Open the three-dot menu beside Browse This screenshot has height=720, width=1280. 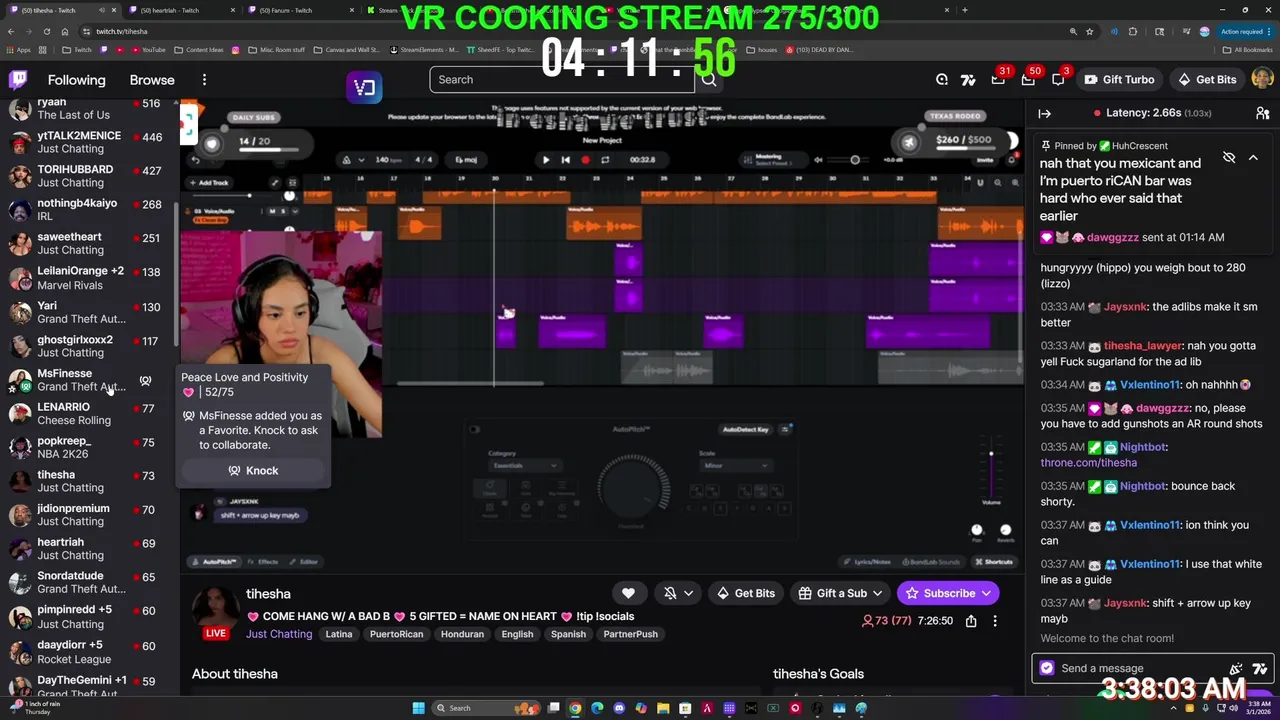(204, 80)
